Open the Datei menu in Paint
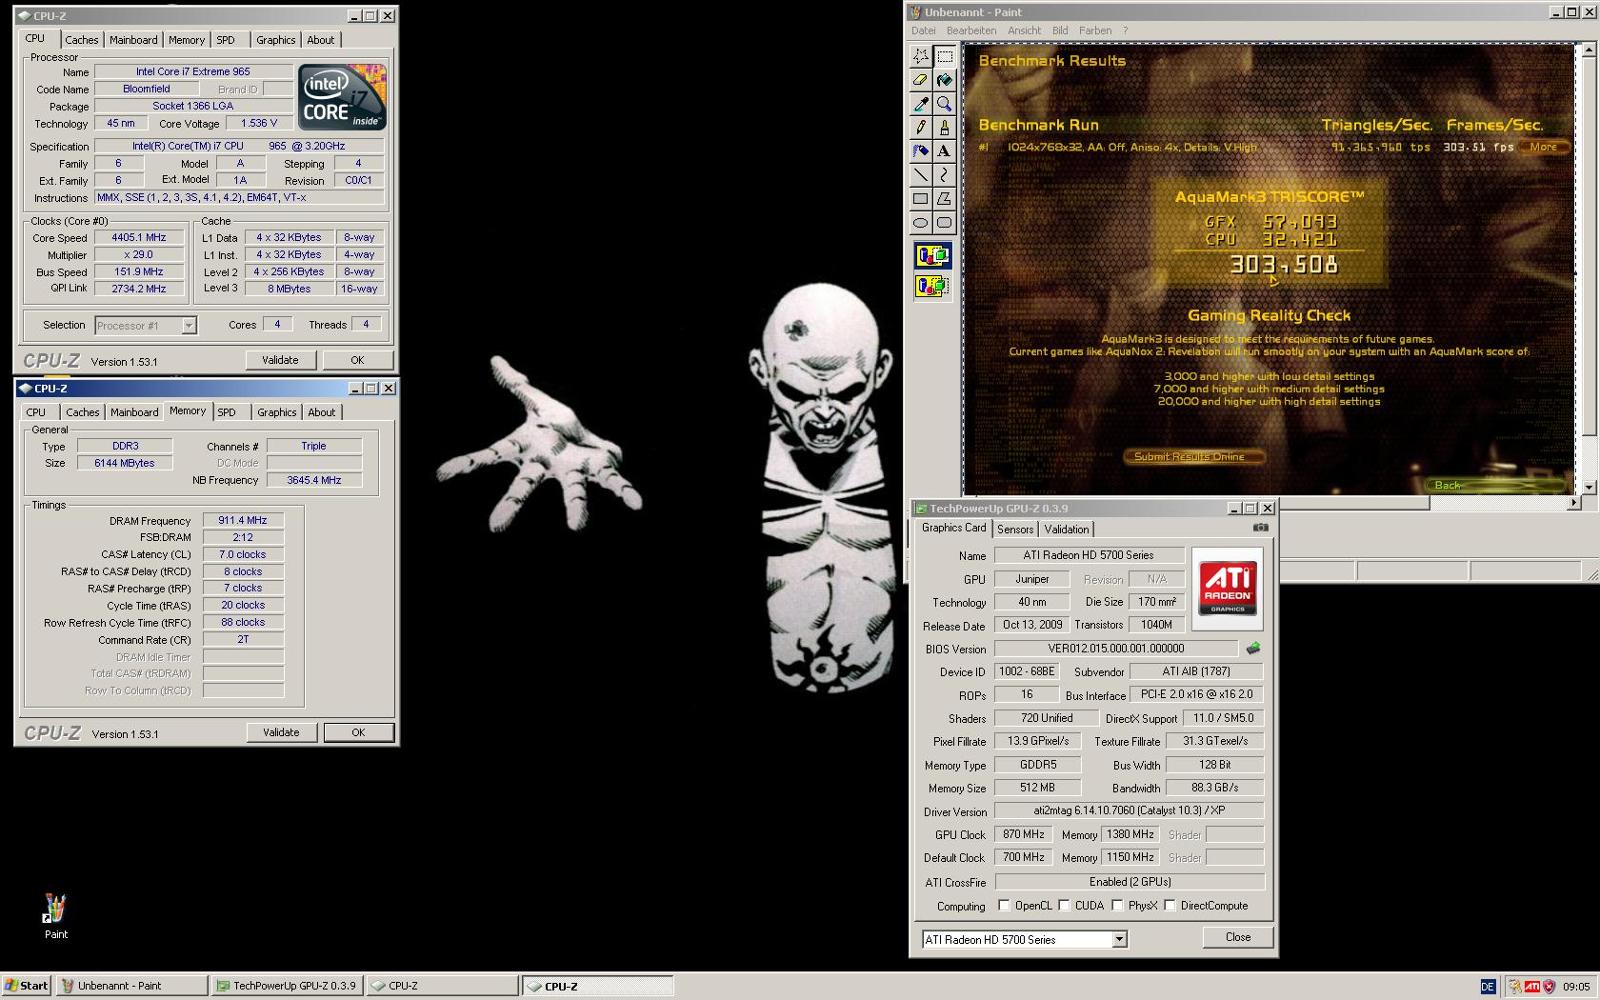 click(x=923, y=31)
